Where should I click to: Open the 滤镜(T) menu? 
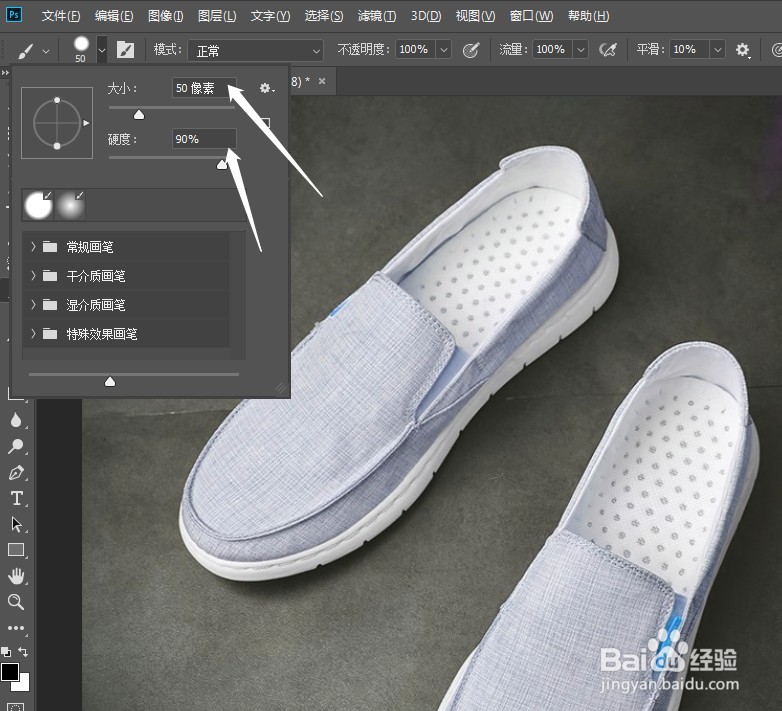(x=377, y=16)
